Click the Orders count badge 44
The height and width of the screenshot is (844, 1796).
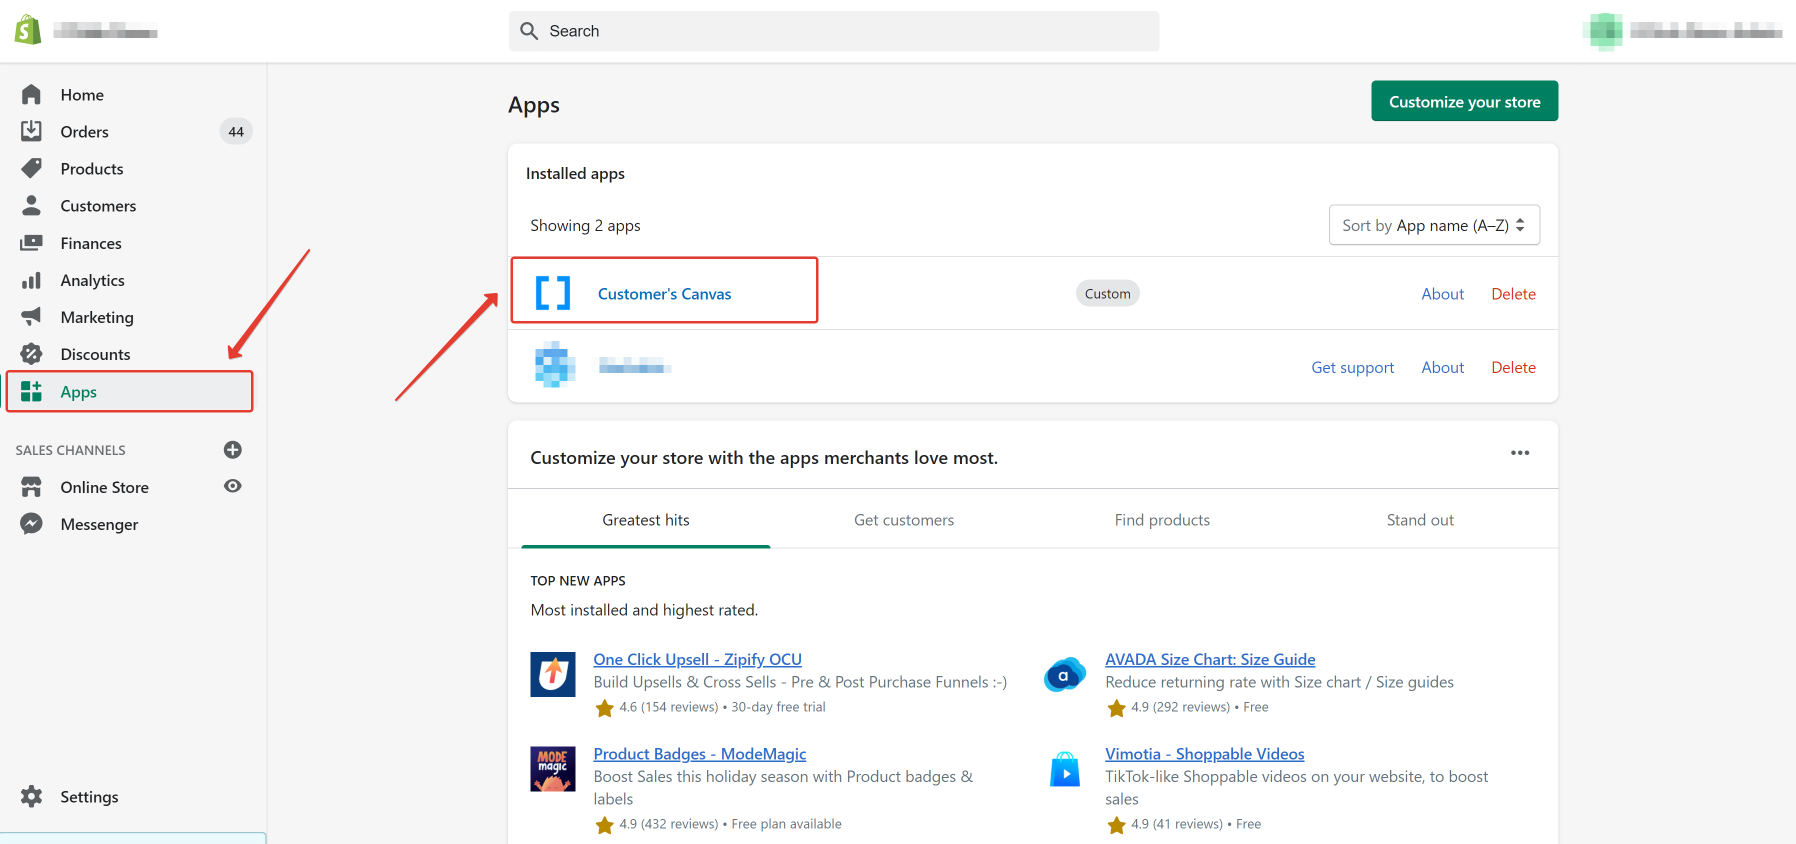236,131
